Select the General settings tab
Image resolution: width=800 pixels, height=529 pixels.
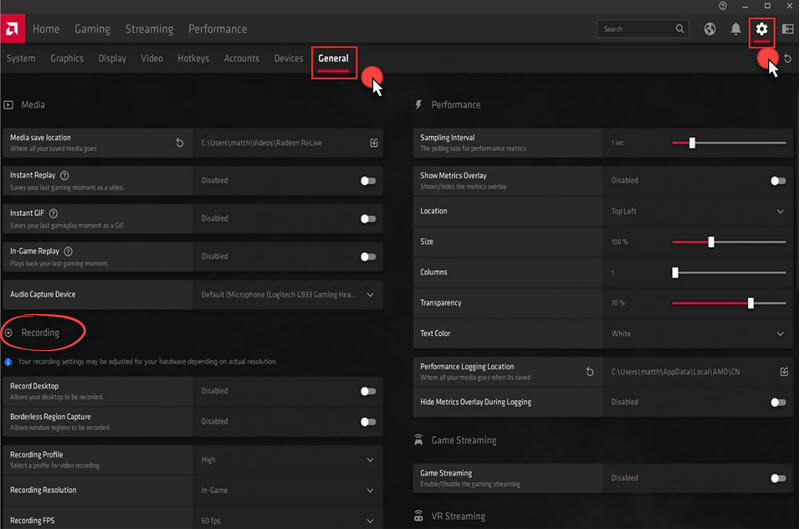point(334,58)
